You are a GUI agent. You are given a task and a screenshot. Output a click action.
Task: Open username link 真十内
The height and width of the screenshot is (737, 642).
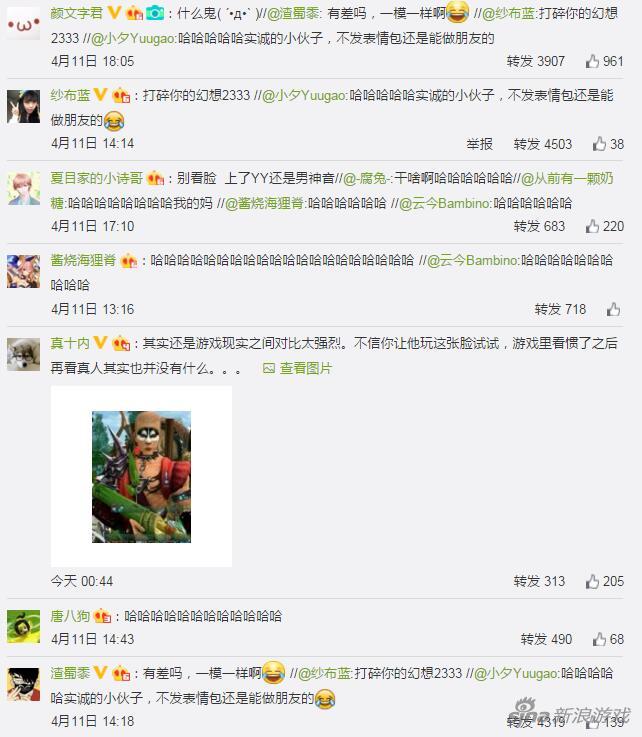[x=70, y=343]
